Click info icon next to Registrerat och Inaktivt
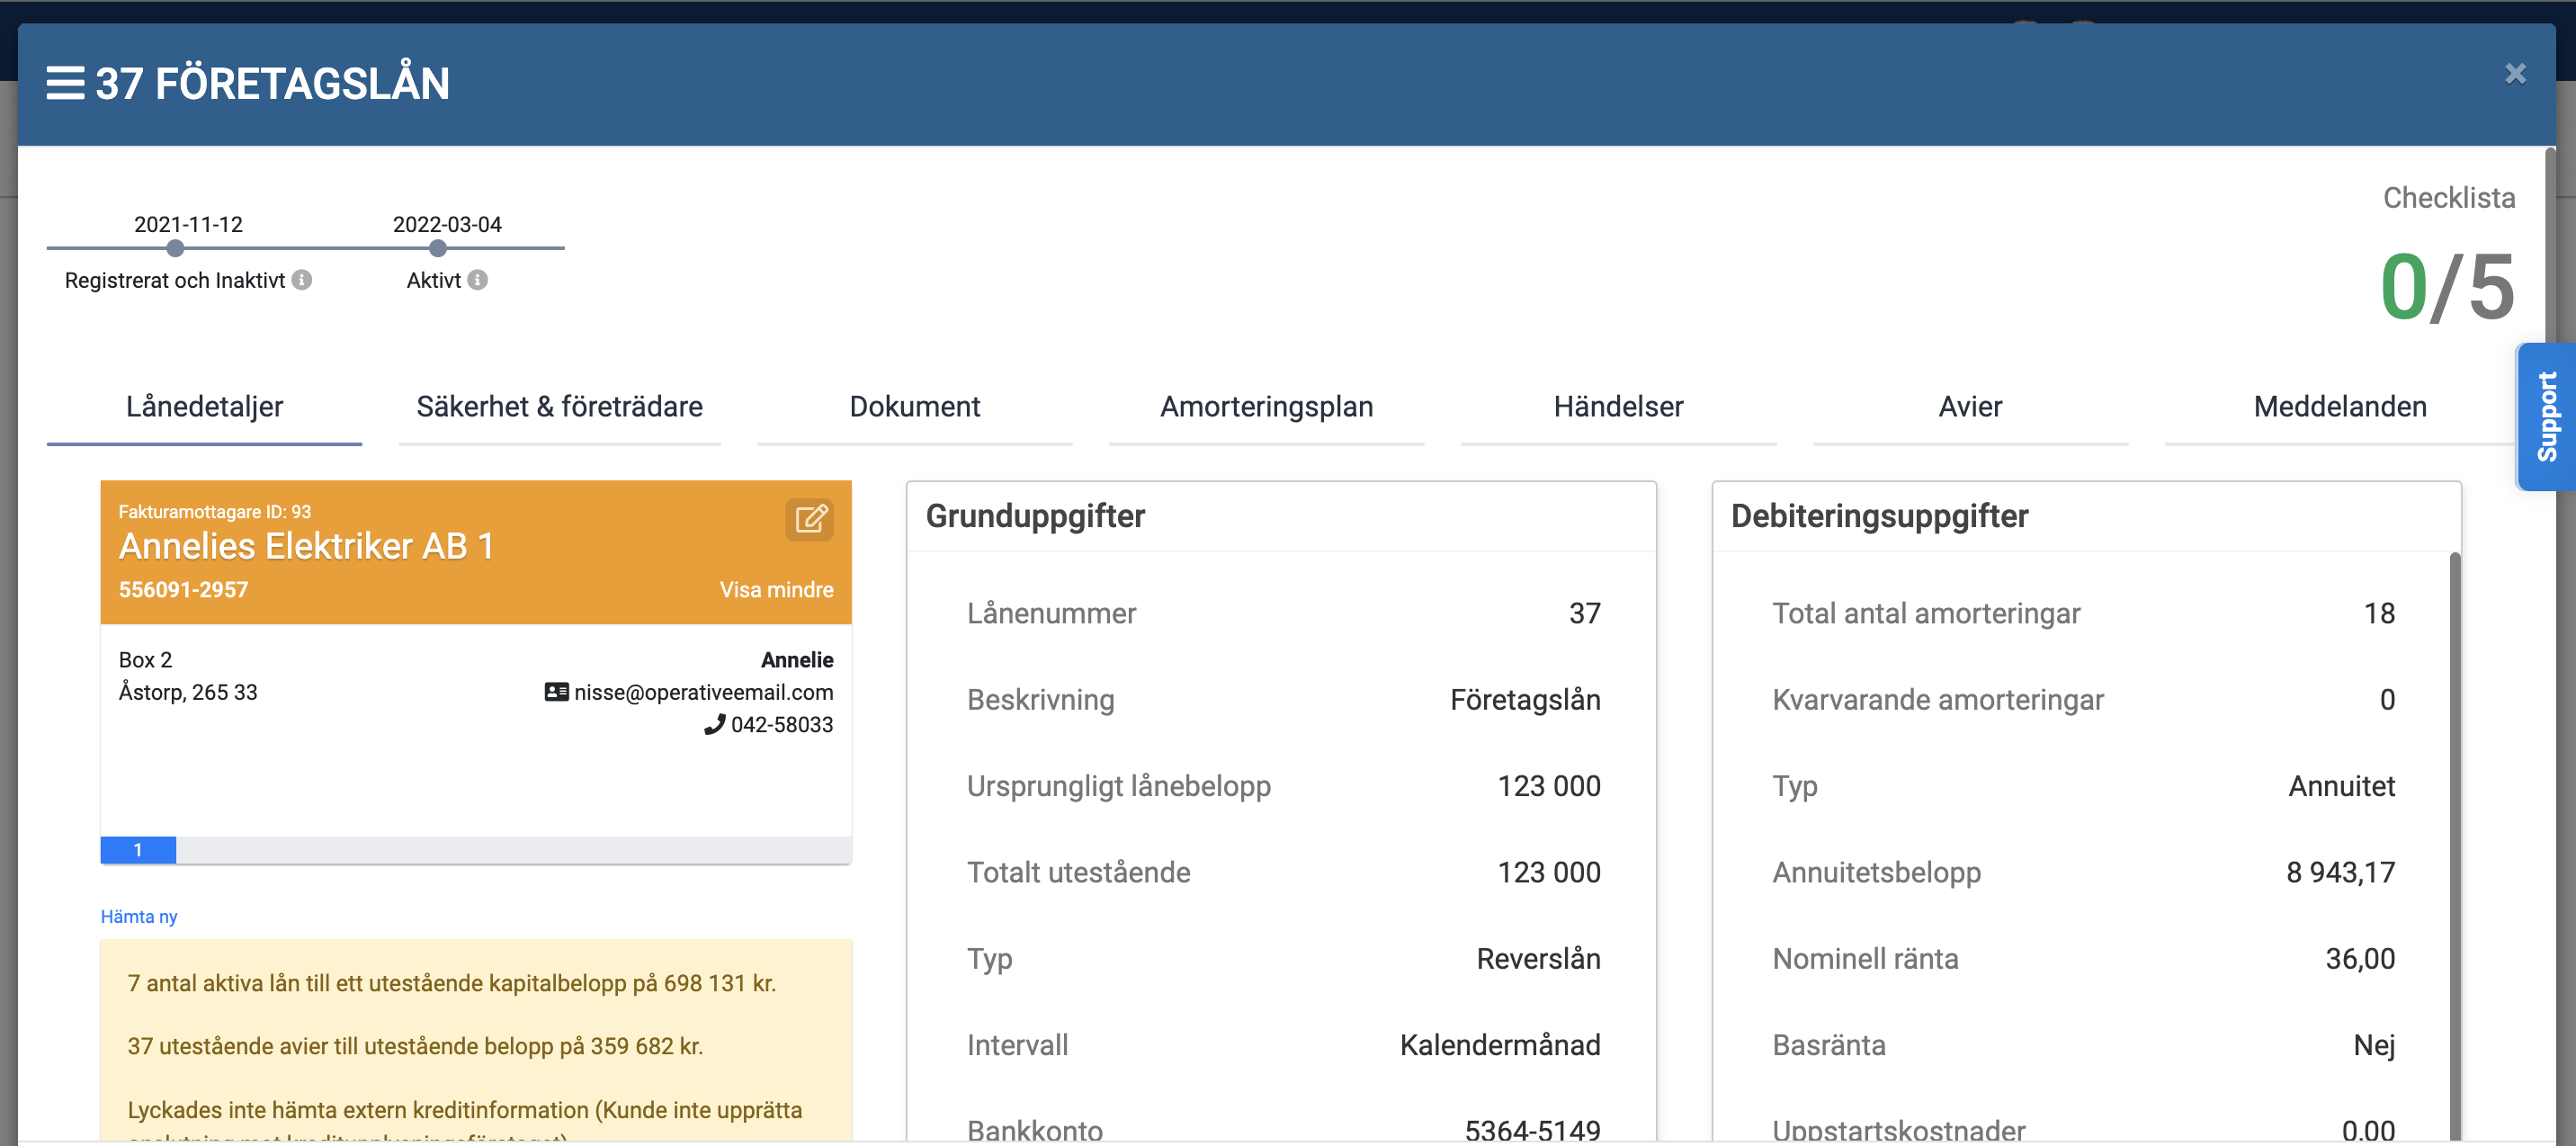 (x=302, y=280)
